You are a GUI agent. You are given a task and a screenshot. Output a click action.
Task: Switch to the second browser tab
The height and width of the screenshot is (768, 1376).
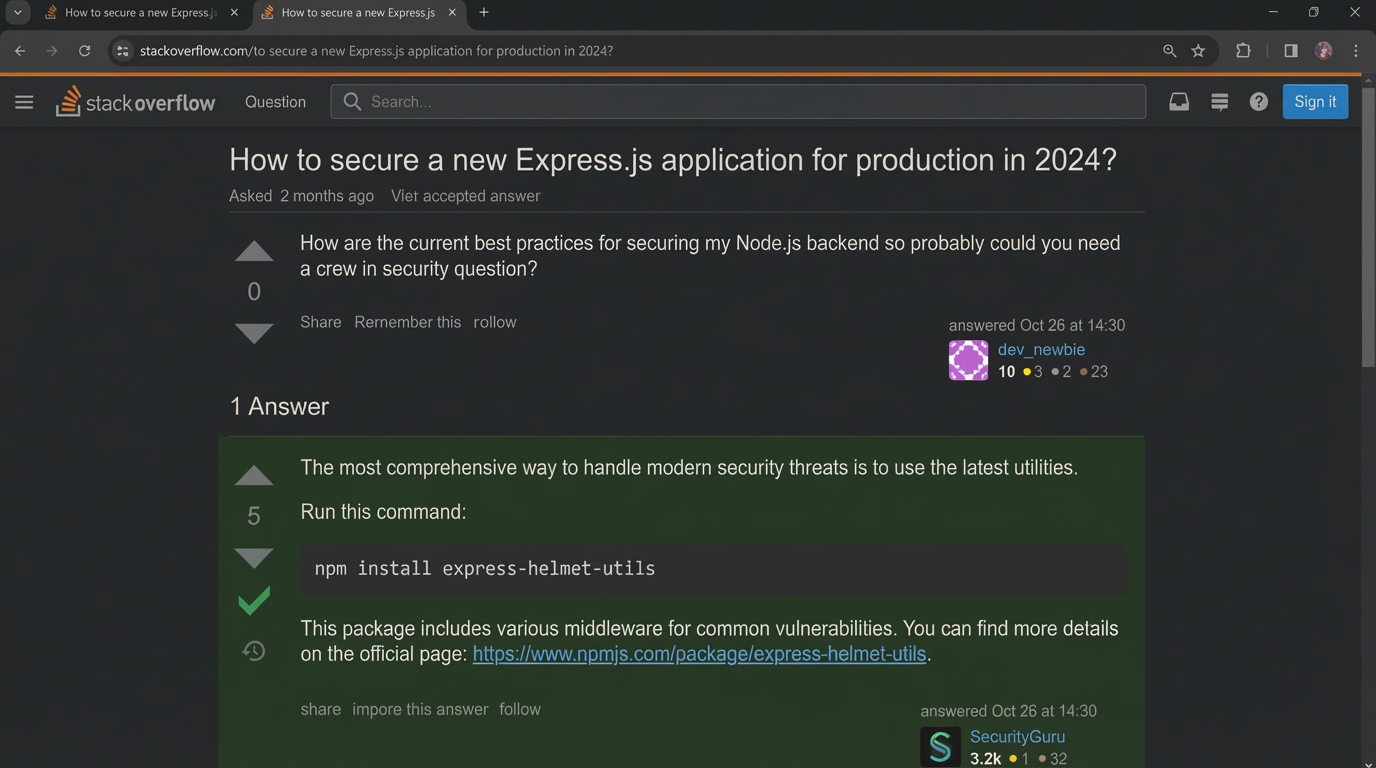tap(355, 12)
